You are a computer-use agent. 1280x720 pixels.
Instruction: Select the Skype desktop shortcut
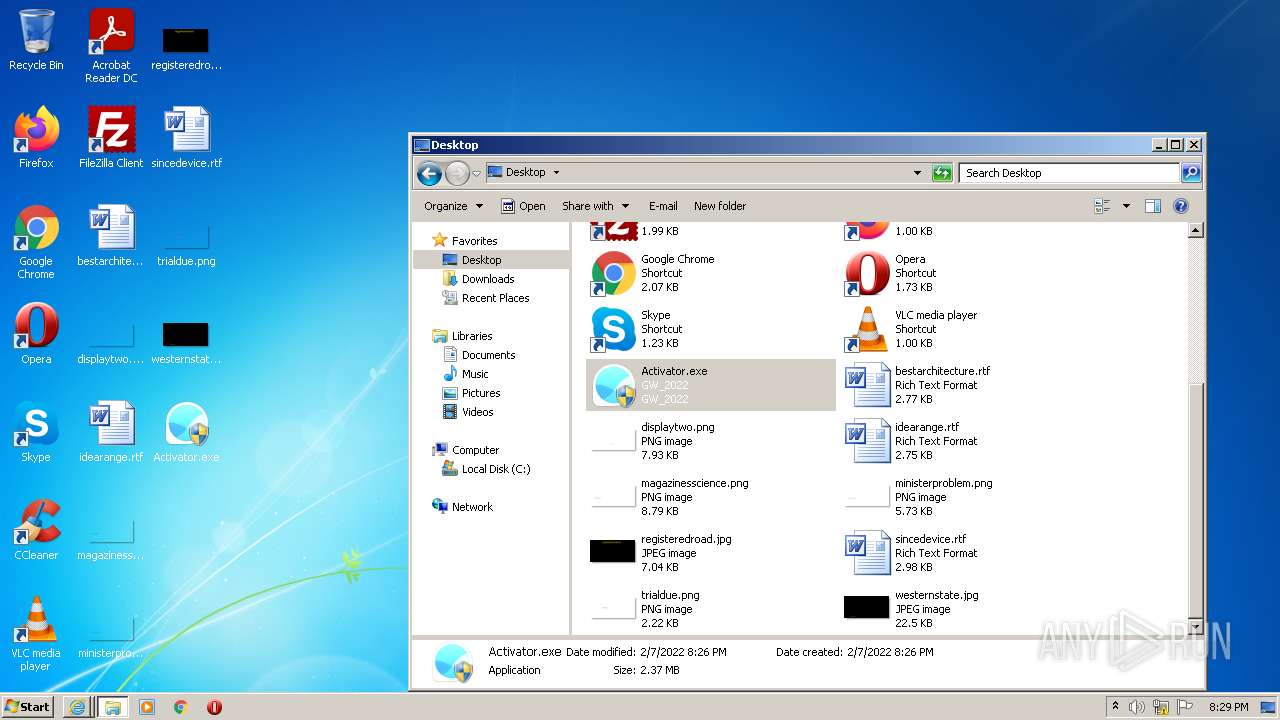click(x=36, y=432)
